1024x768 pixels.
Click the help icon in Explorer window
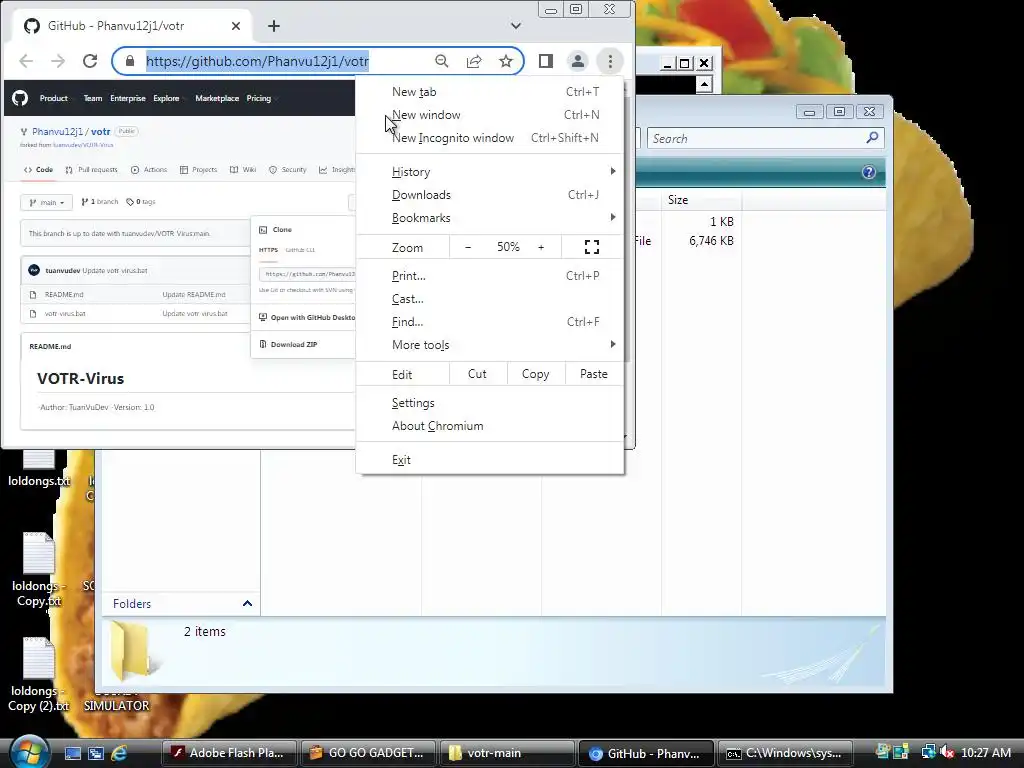(x=869, y=172)
